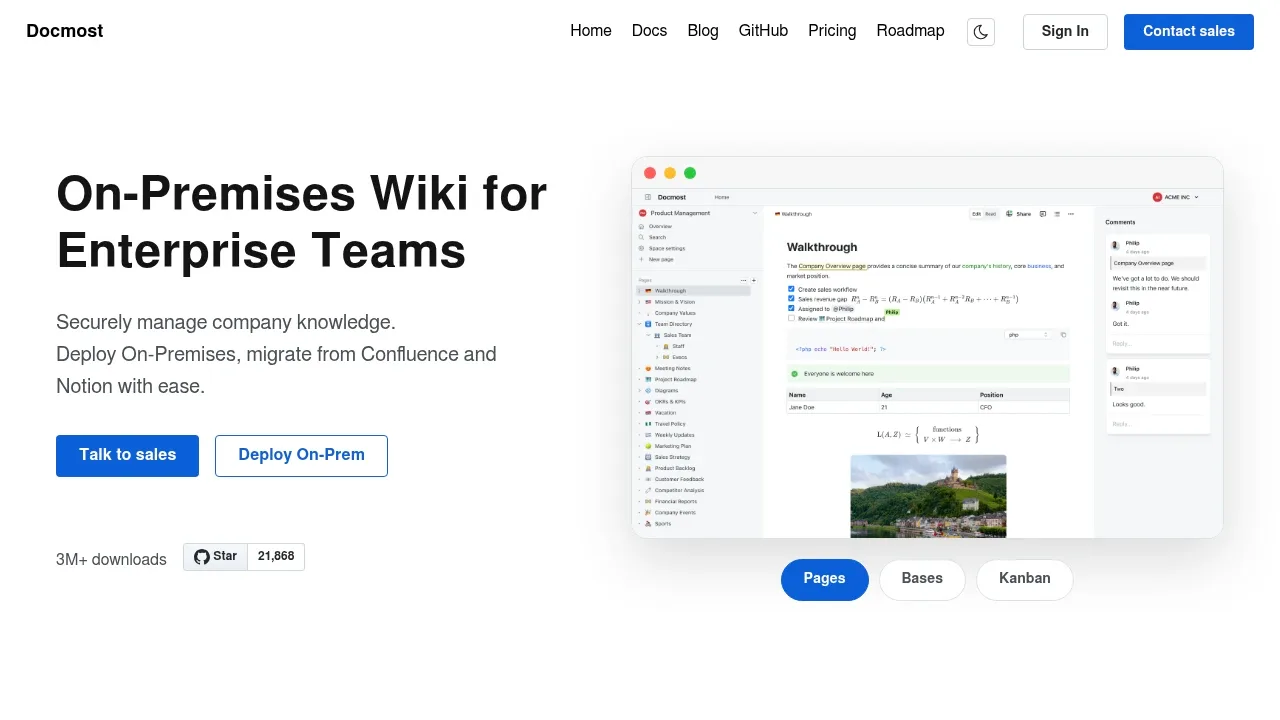Click the Company Overview page link in Walkthrough

[832, 266]
